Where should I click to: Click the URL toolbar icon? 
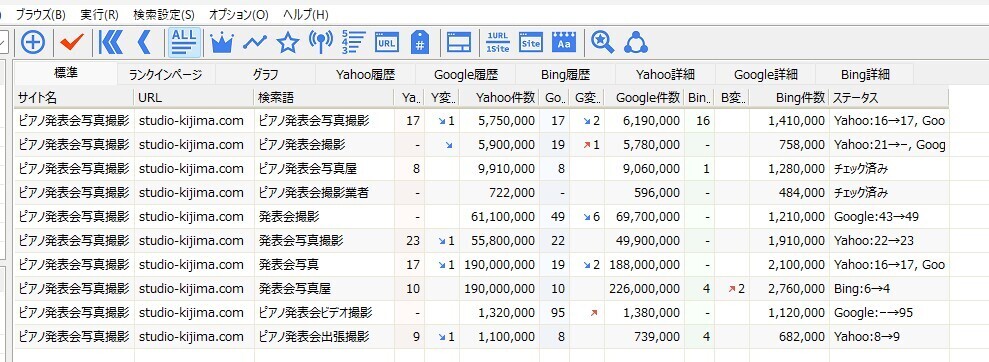click(x=387, y=42)
